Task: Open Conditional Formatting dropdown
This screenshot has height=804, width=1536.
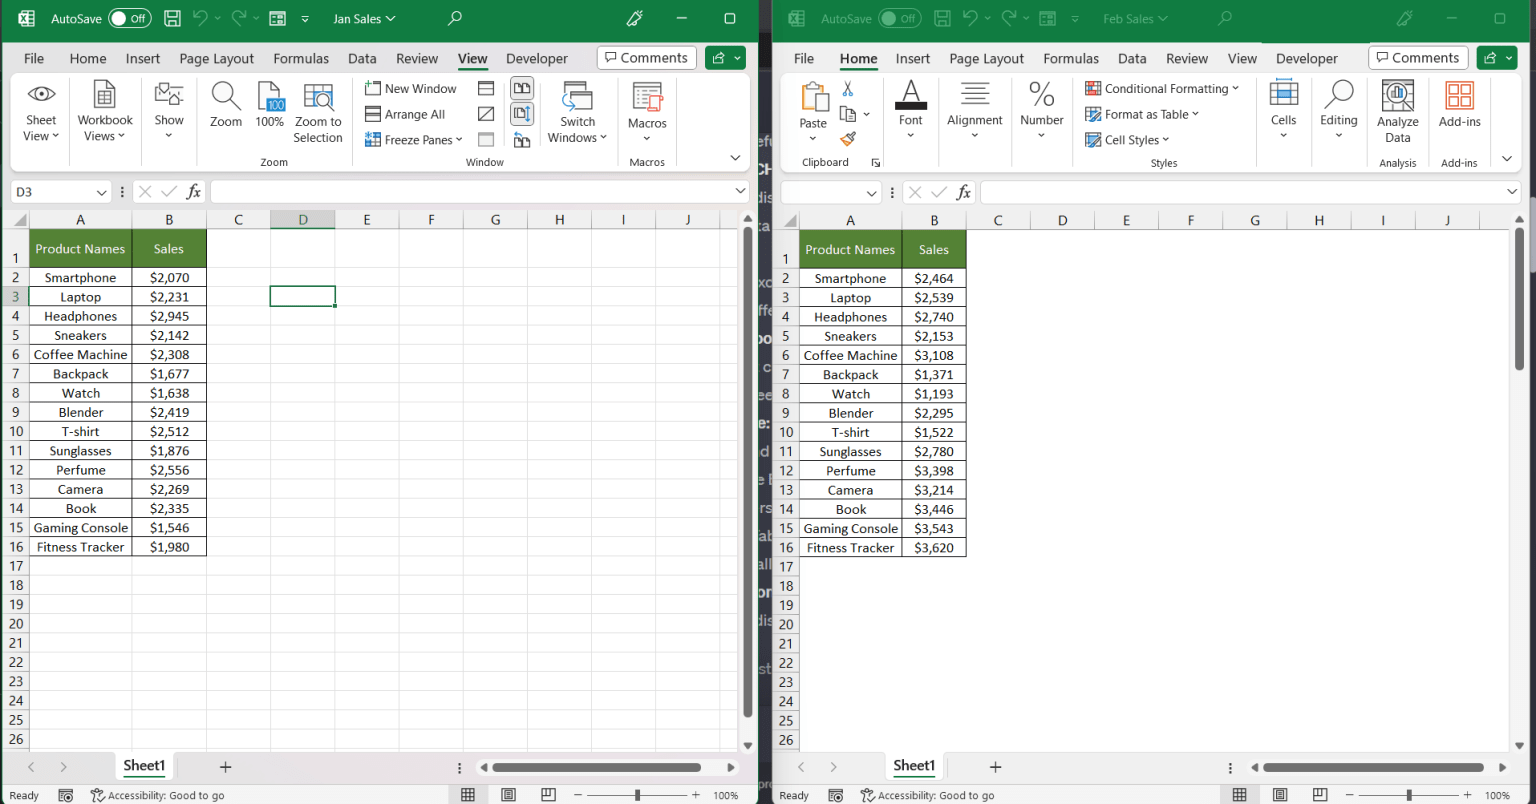Action: 1162,88
